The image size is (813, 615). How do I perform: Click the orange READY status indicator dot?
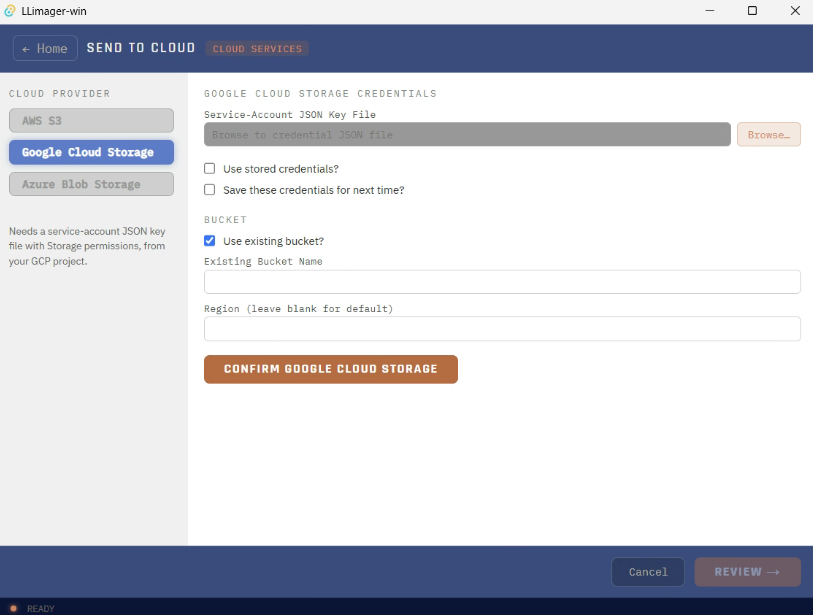[x=13, y=608]
